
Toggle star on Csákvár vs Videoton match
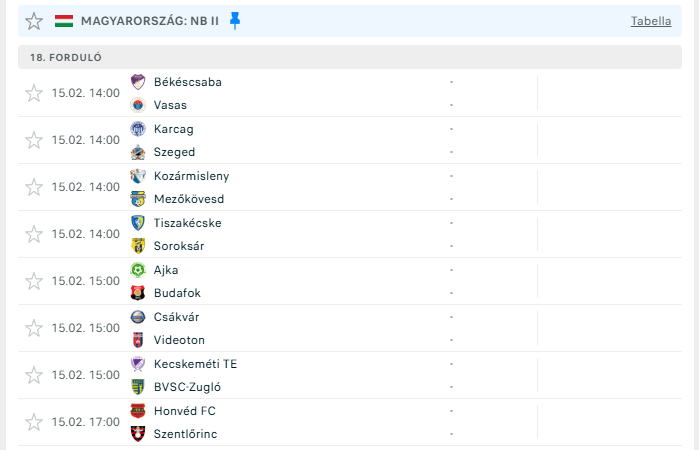point(34,328)
